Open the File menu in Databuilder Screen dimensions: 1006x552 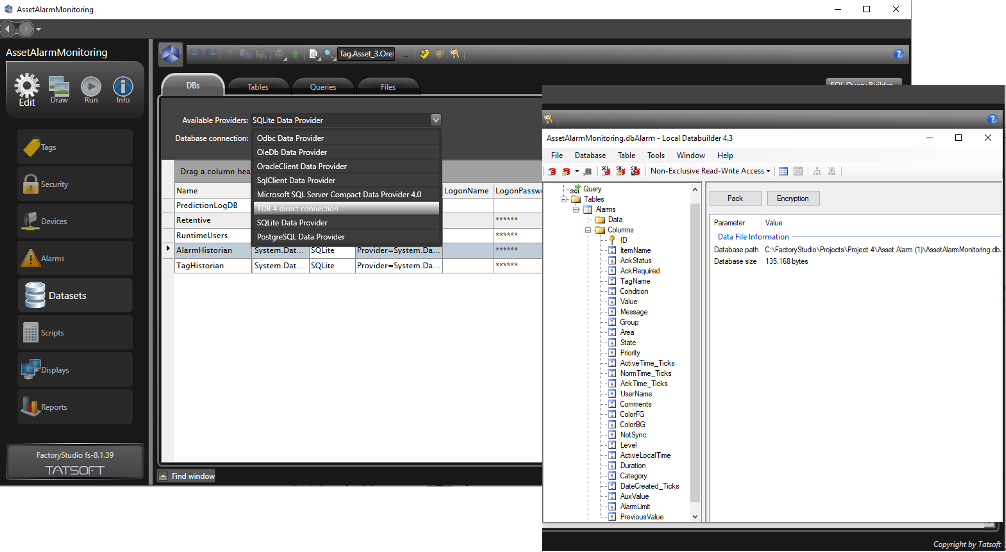pyautogui.click(x=557, y=155)
